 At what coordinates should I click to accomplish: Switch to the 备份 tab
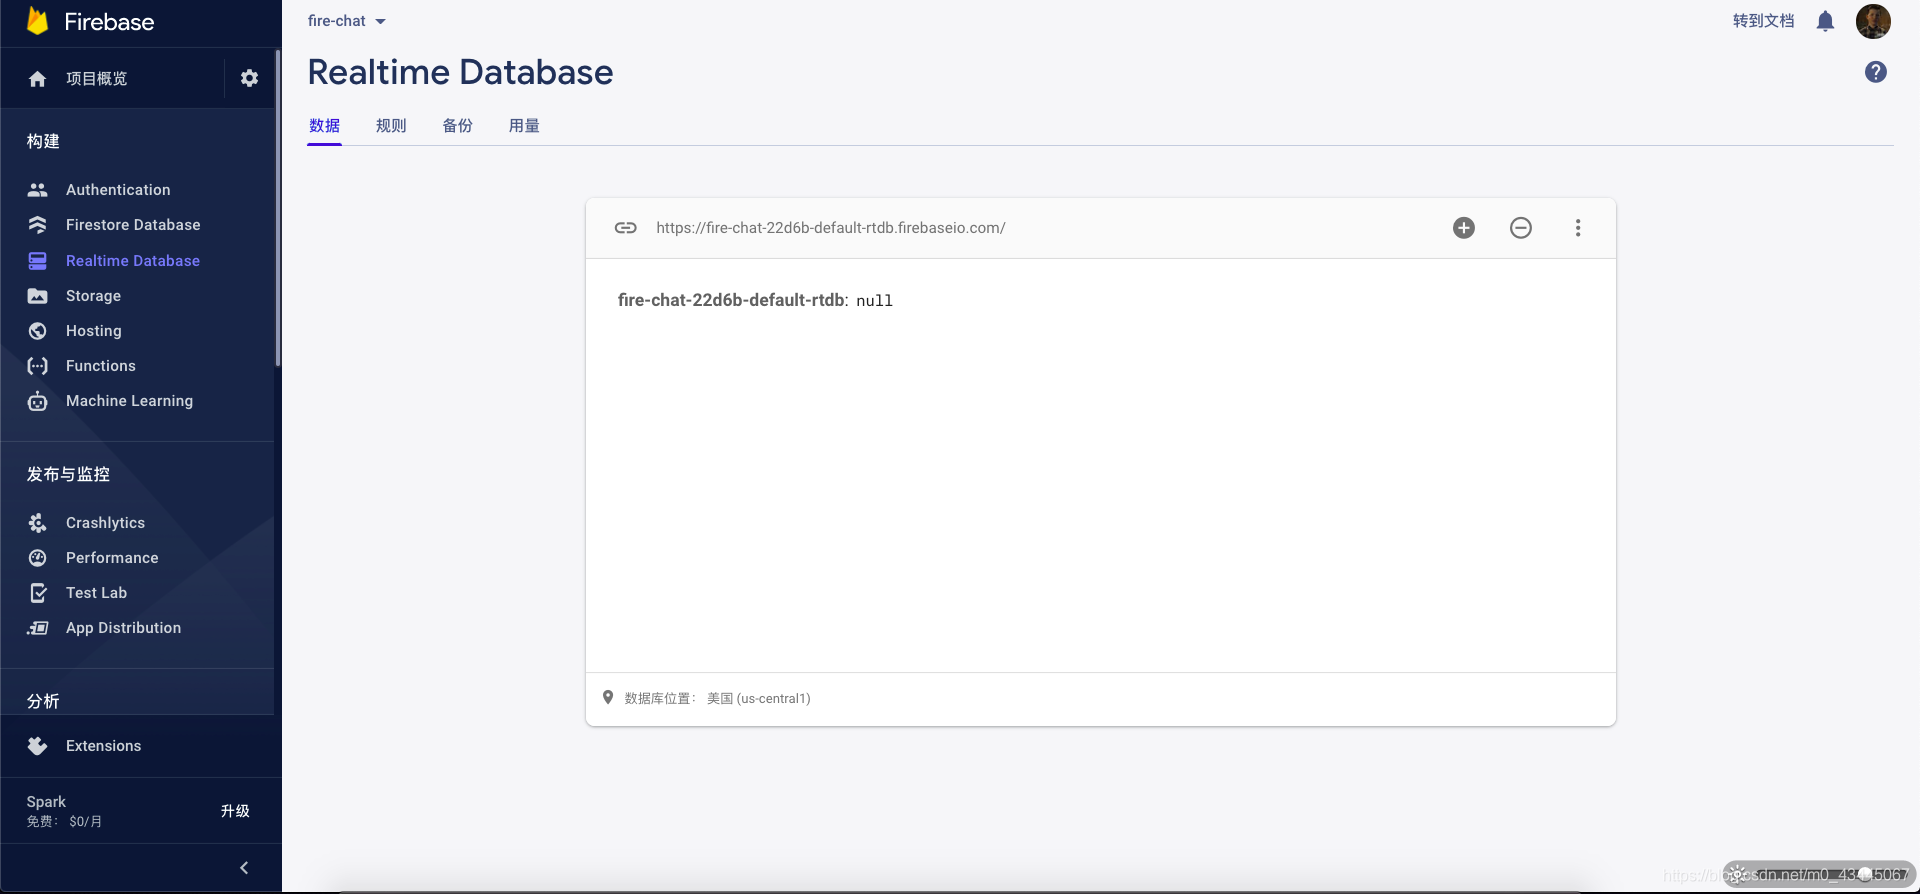click(x=458, y=126)
